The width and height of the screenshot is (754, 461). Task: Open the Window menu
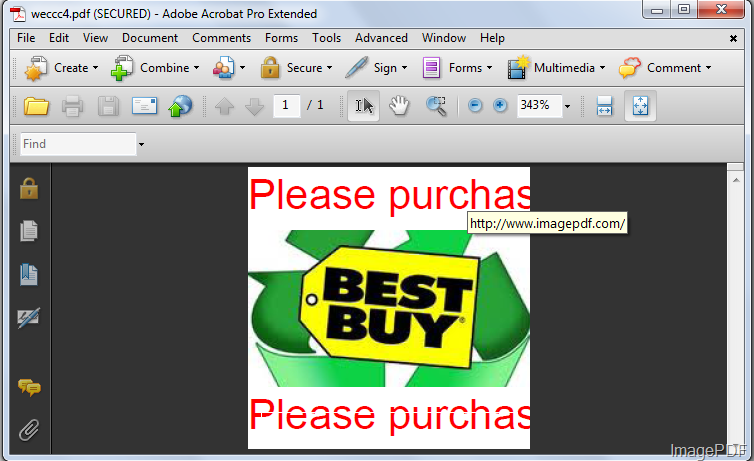click(x=443, y=38)
